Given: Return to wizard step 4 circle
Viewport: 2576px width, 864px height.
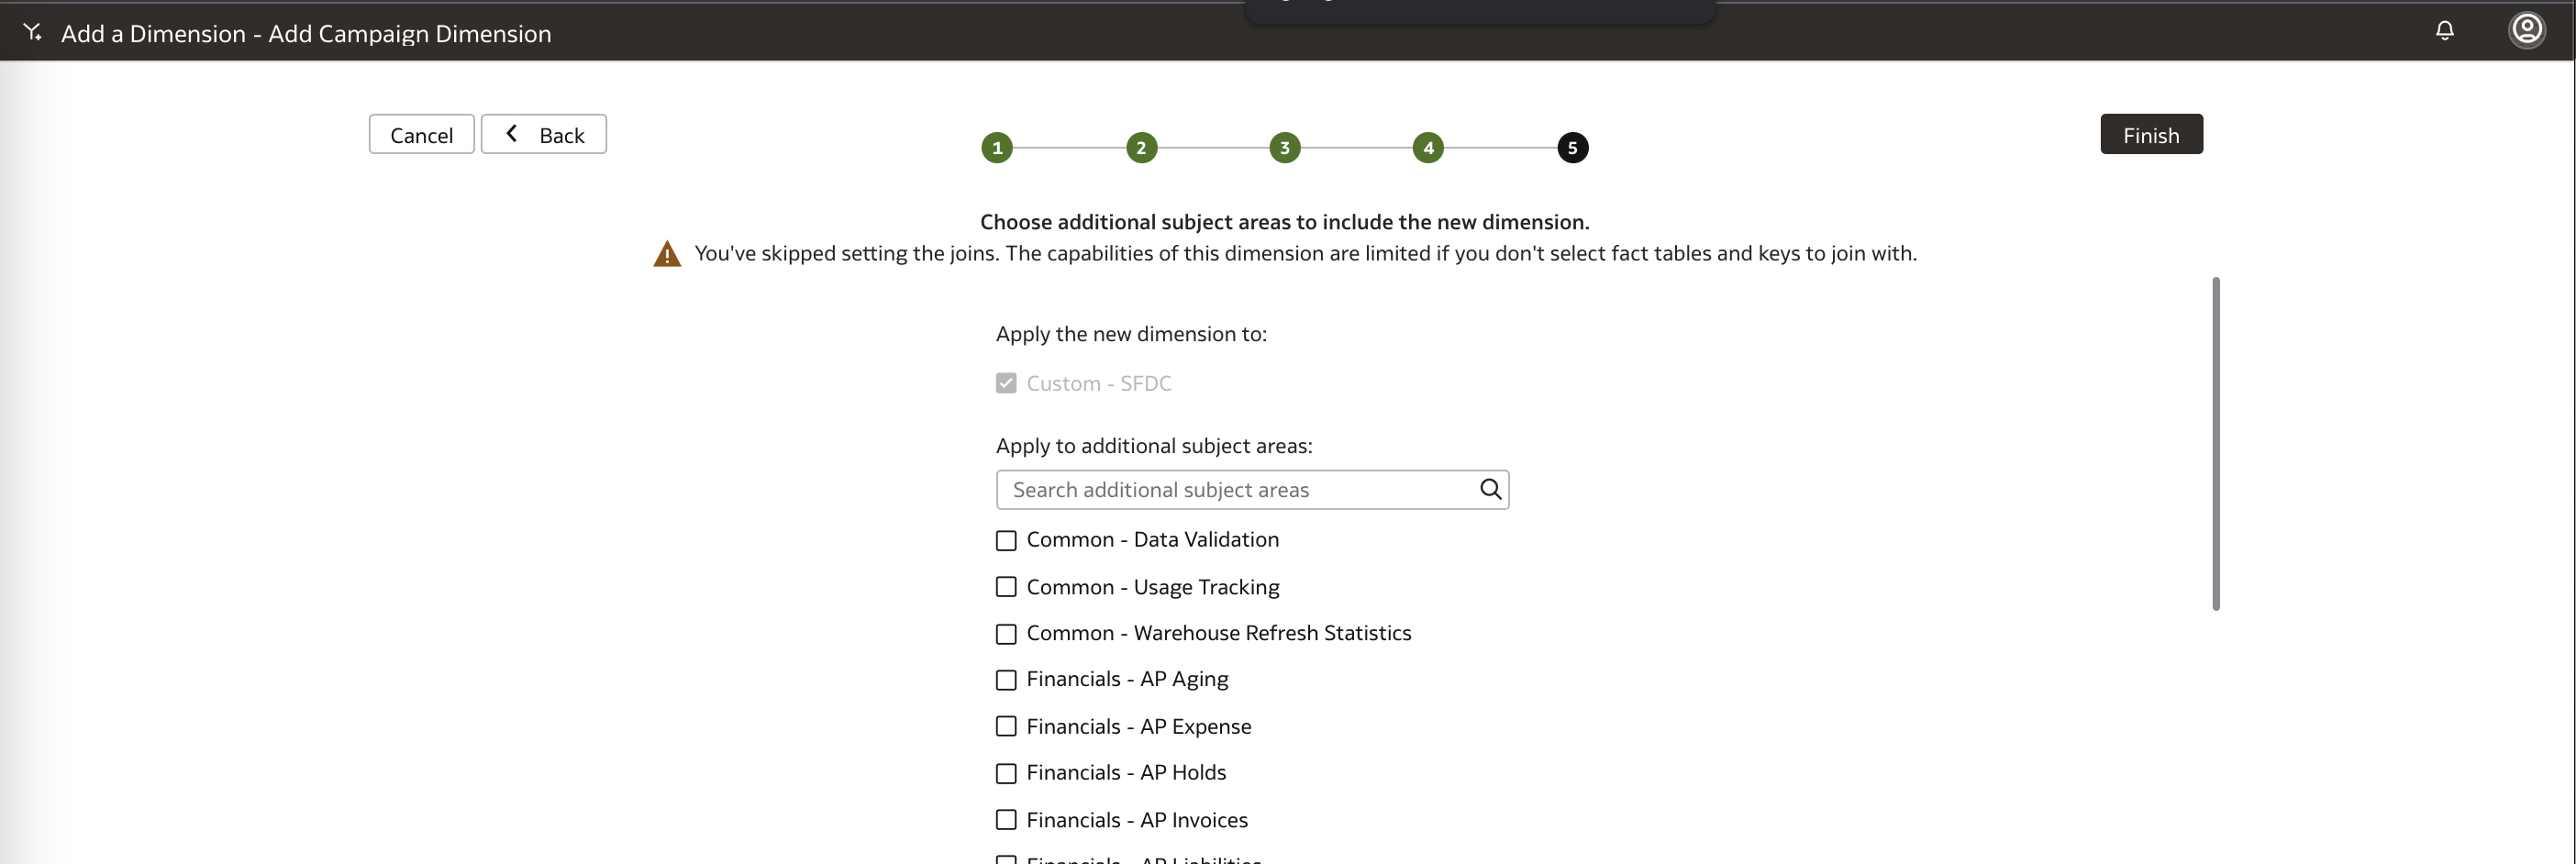Looking at the screenshot, I should [x=1428, y=148].
